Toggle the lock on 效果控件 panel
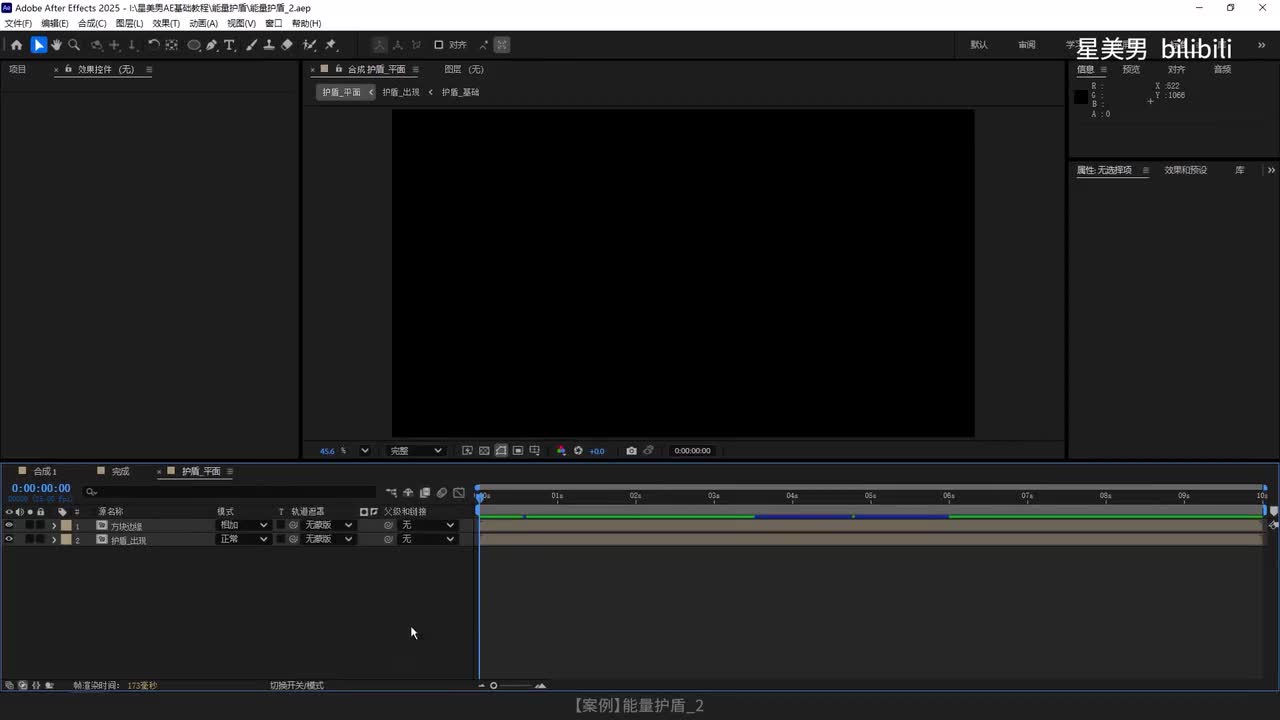This screenshot has height=720, width=1280. [x=68, y=70]
